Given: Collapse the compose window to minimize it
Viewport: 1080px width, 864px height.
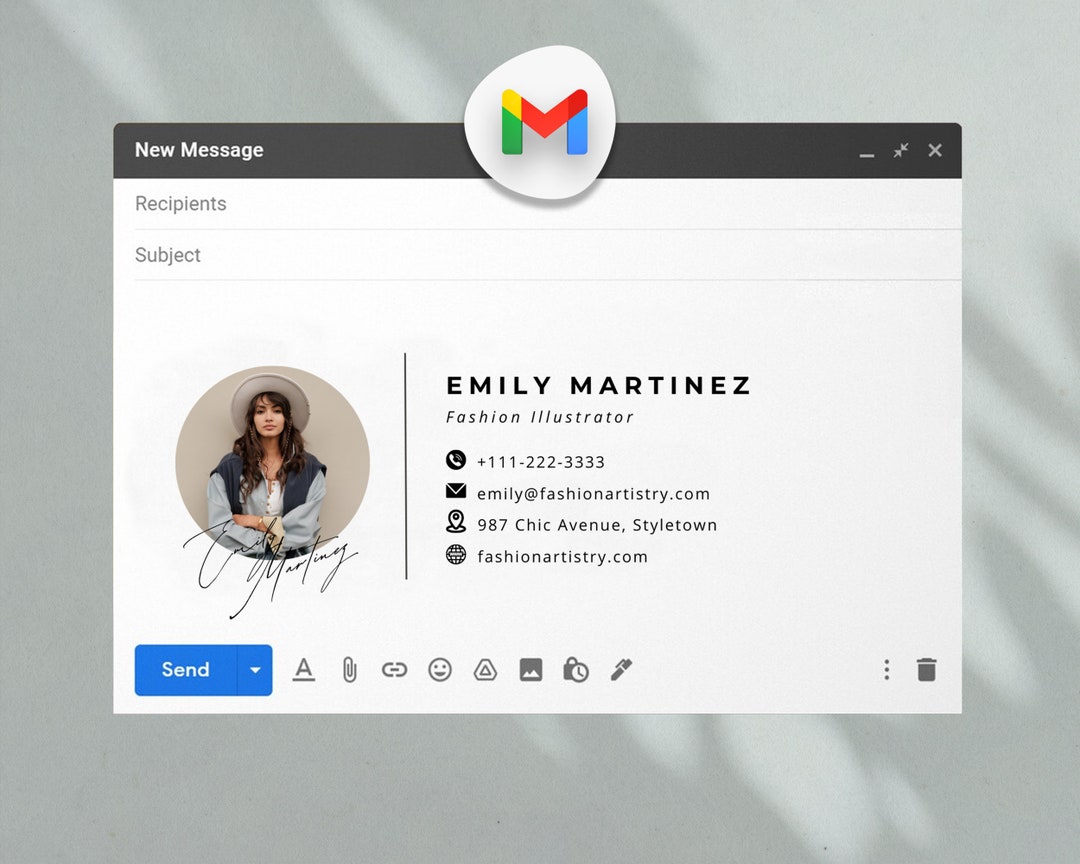Looking at the screenshot, I should [866, 151].
